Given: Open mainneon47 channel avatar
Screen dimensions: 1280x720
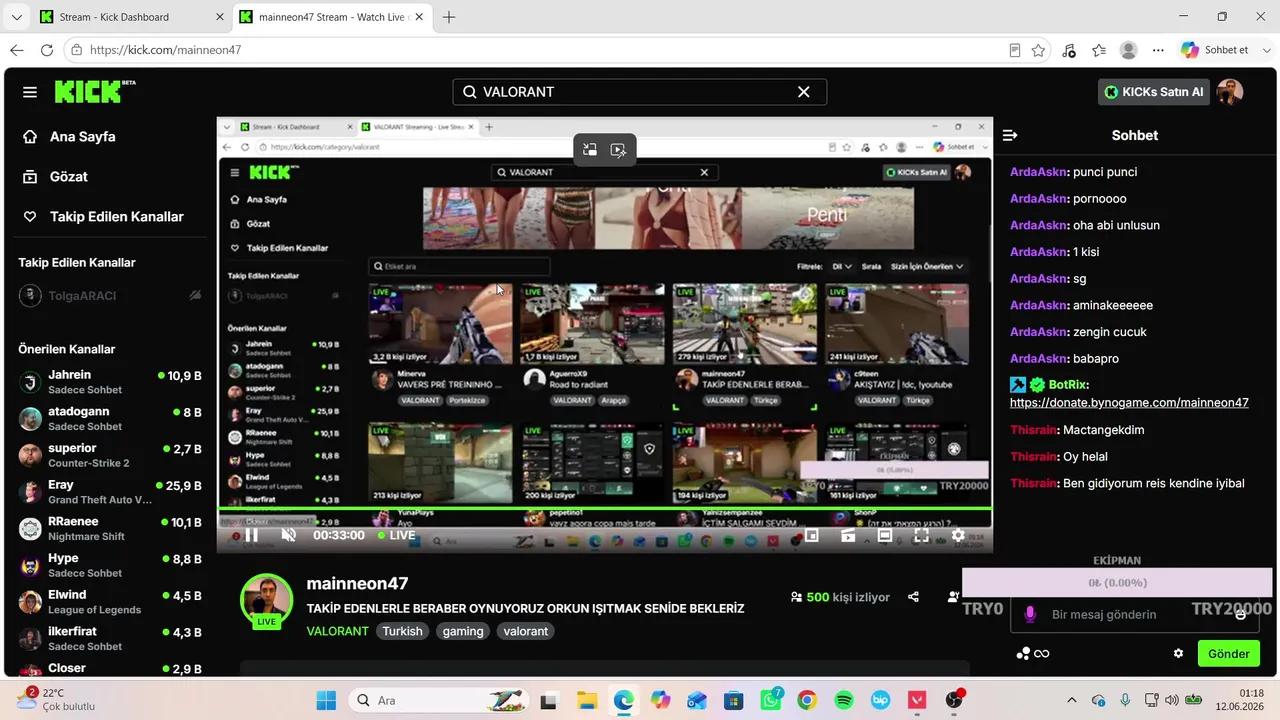Looking at the screenshot, I should pos(266,600).
